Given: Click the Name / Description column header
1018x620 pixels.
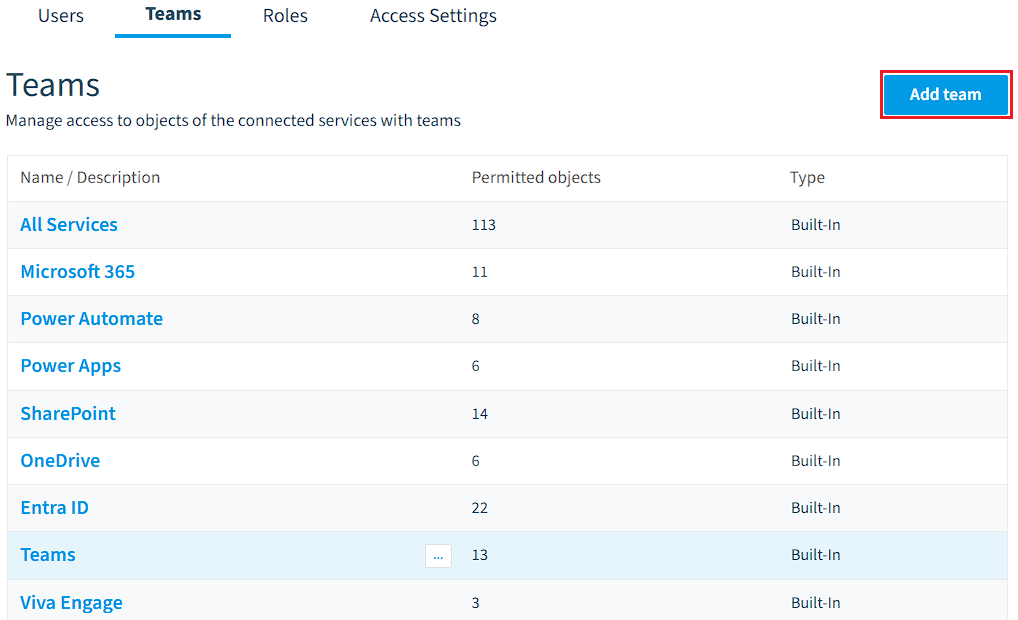Looking at the screenshot, I should [x=90, y=178].
